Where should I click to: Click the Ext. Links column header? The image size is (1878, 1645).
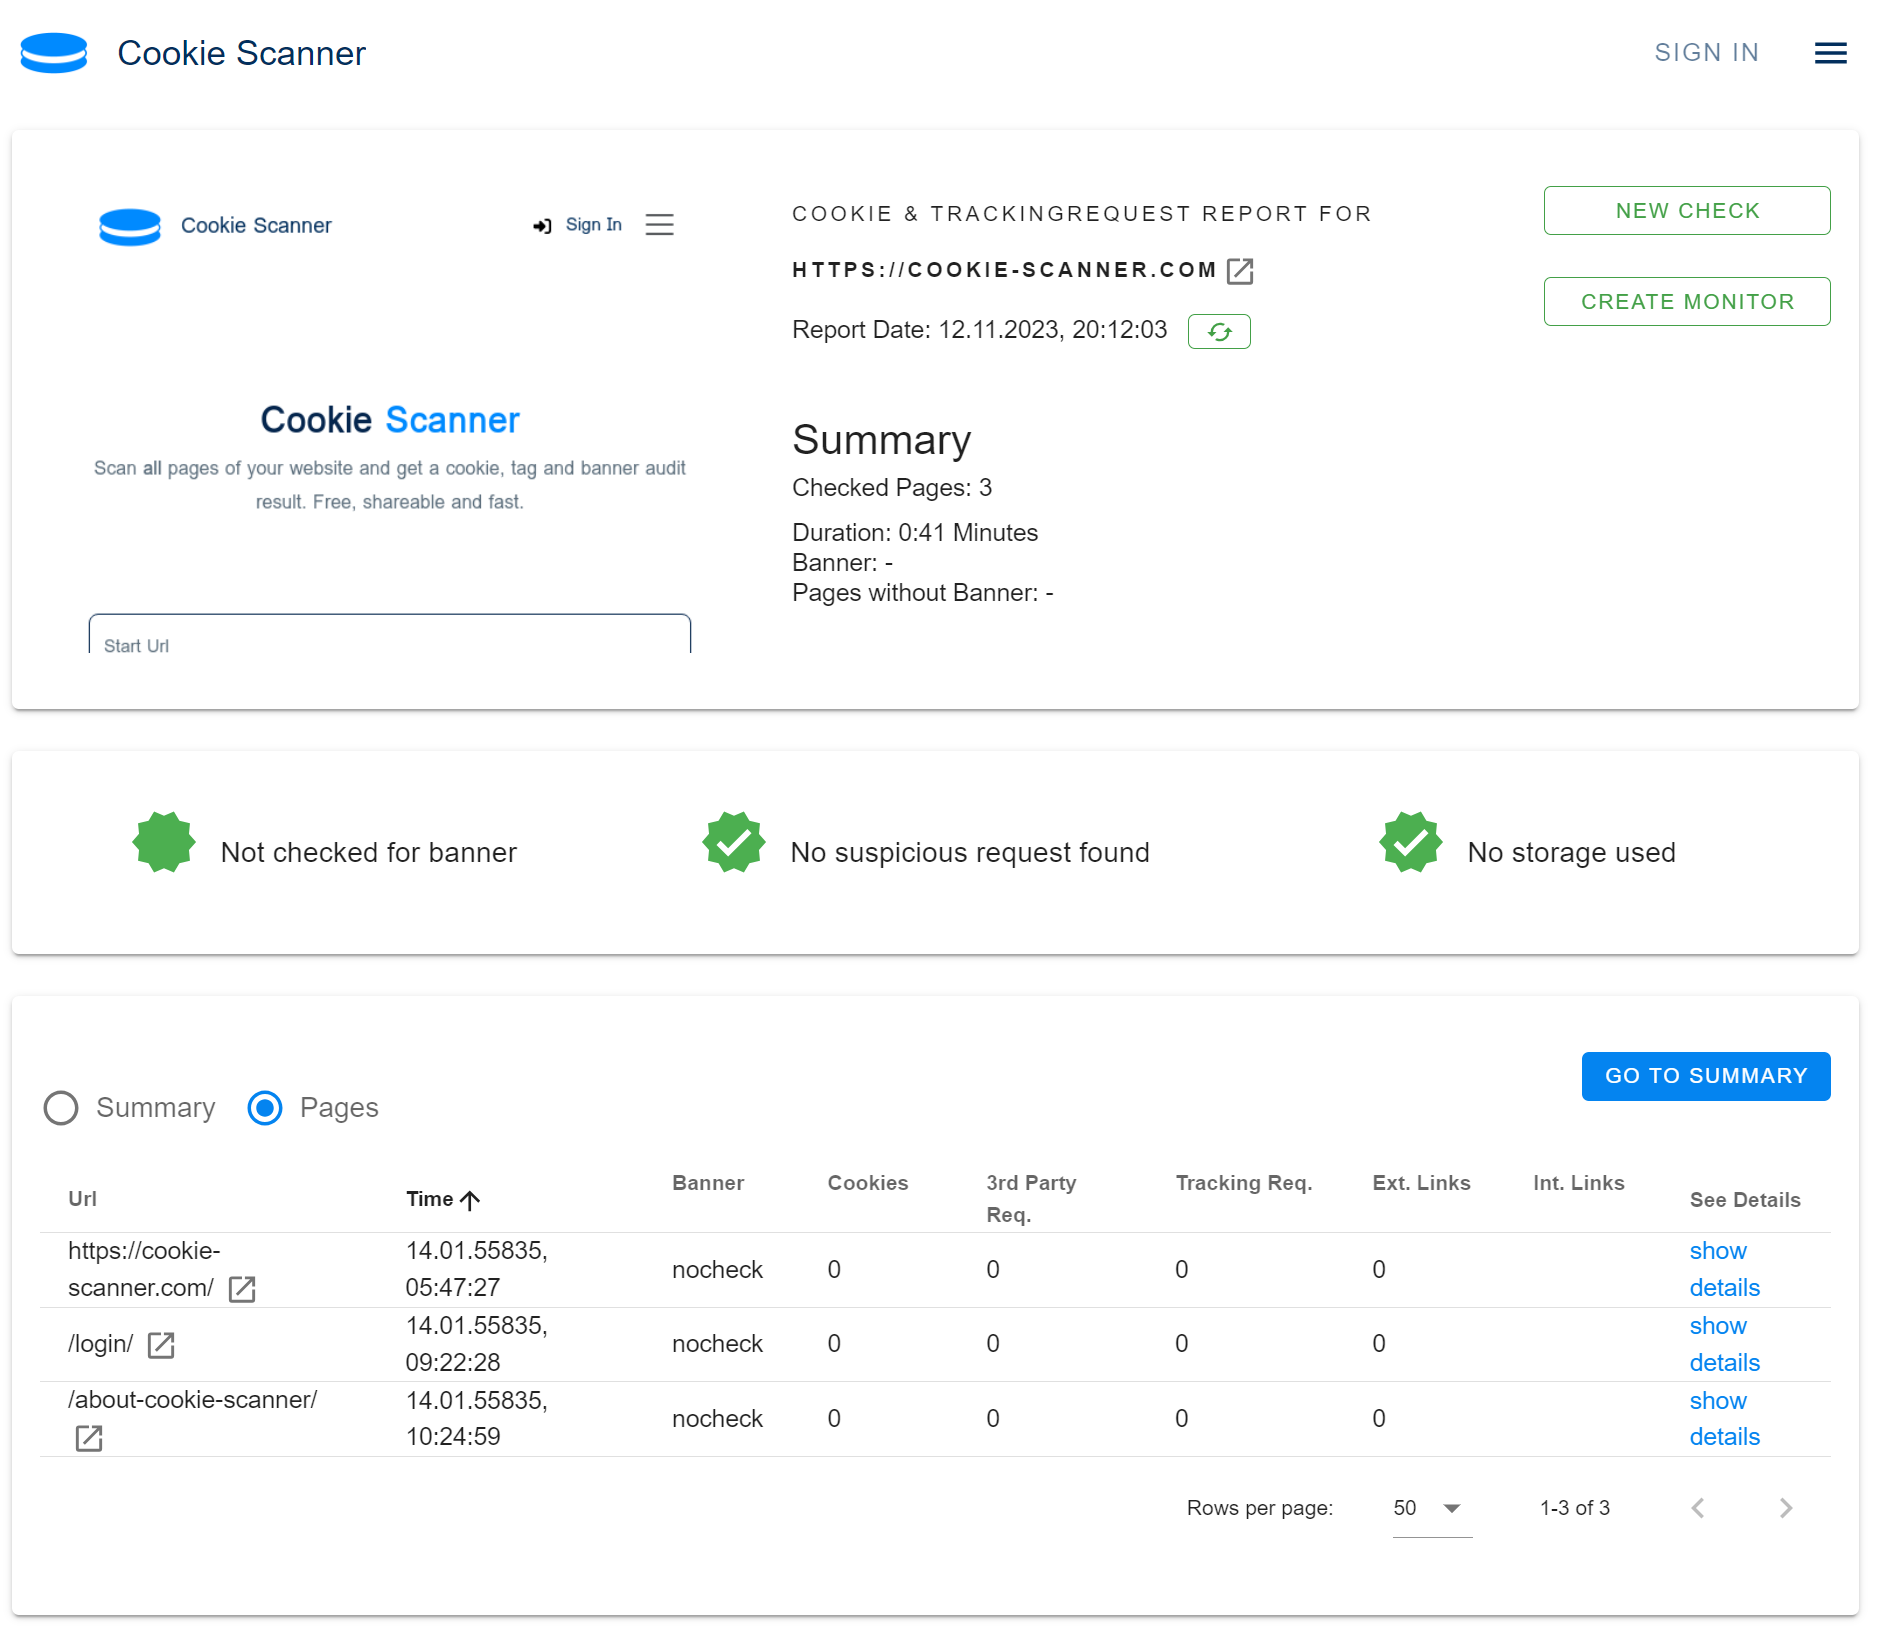point(1421,1183)
